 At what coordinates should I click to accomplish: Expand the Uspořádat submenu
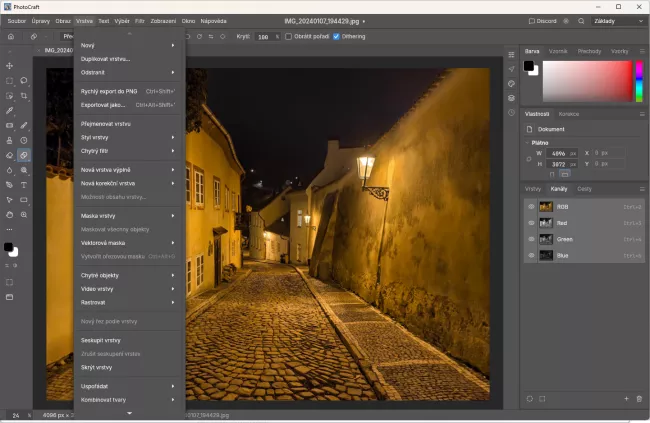128,386
